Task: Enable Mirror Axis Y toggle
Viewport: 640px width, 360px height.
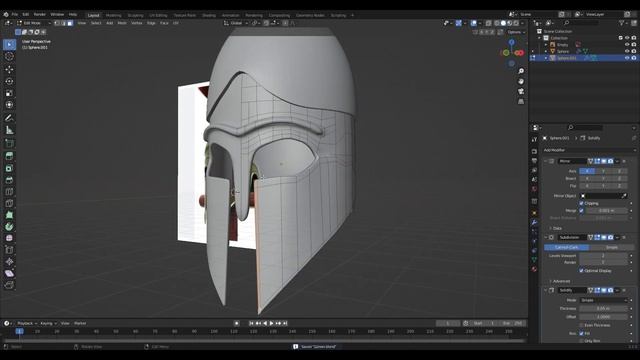Action: point(603,171)
